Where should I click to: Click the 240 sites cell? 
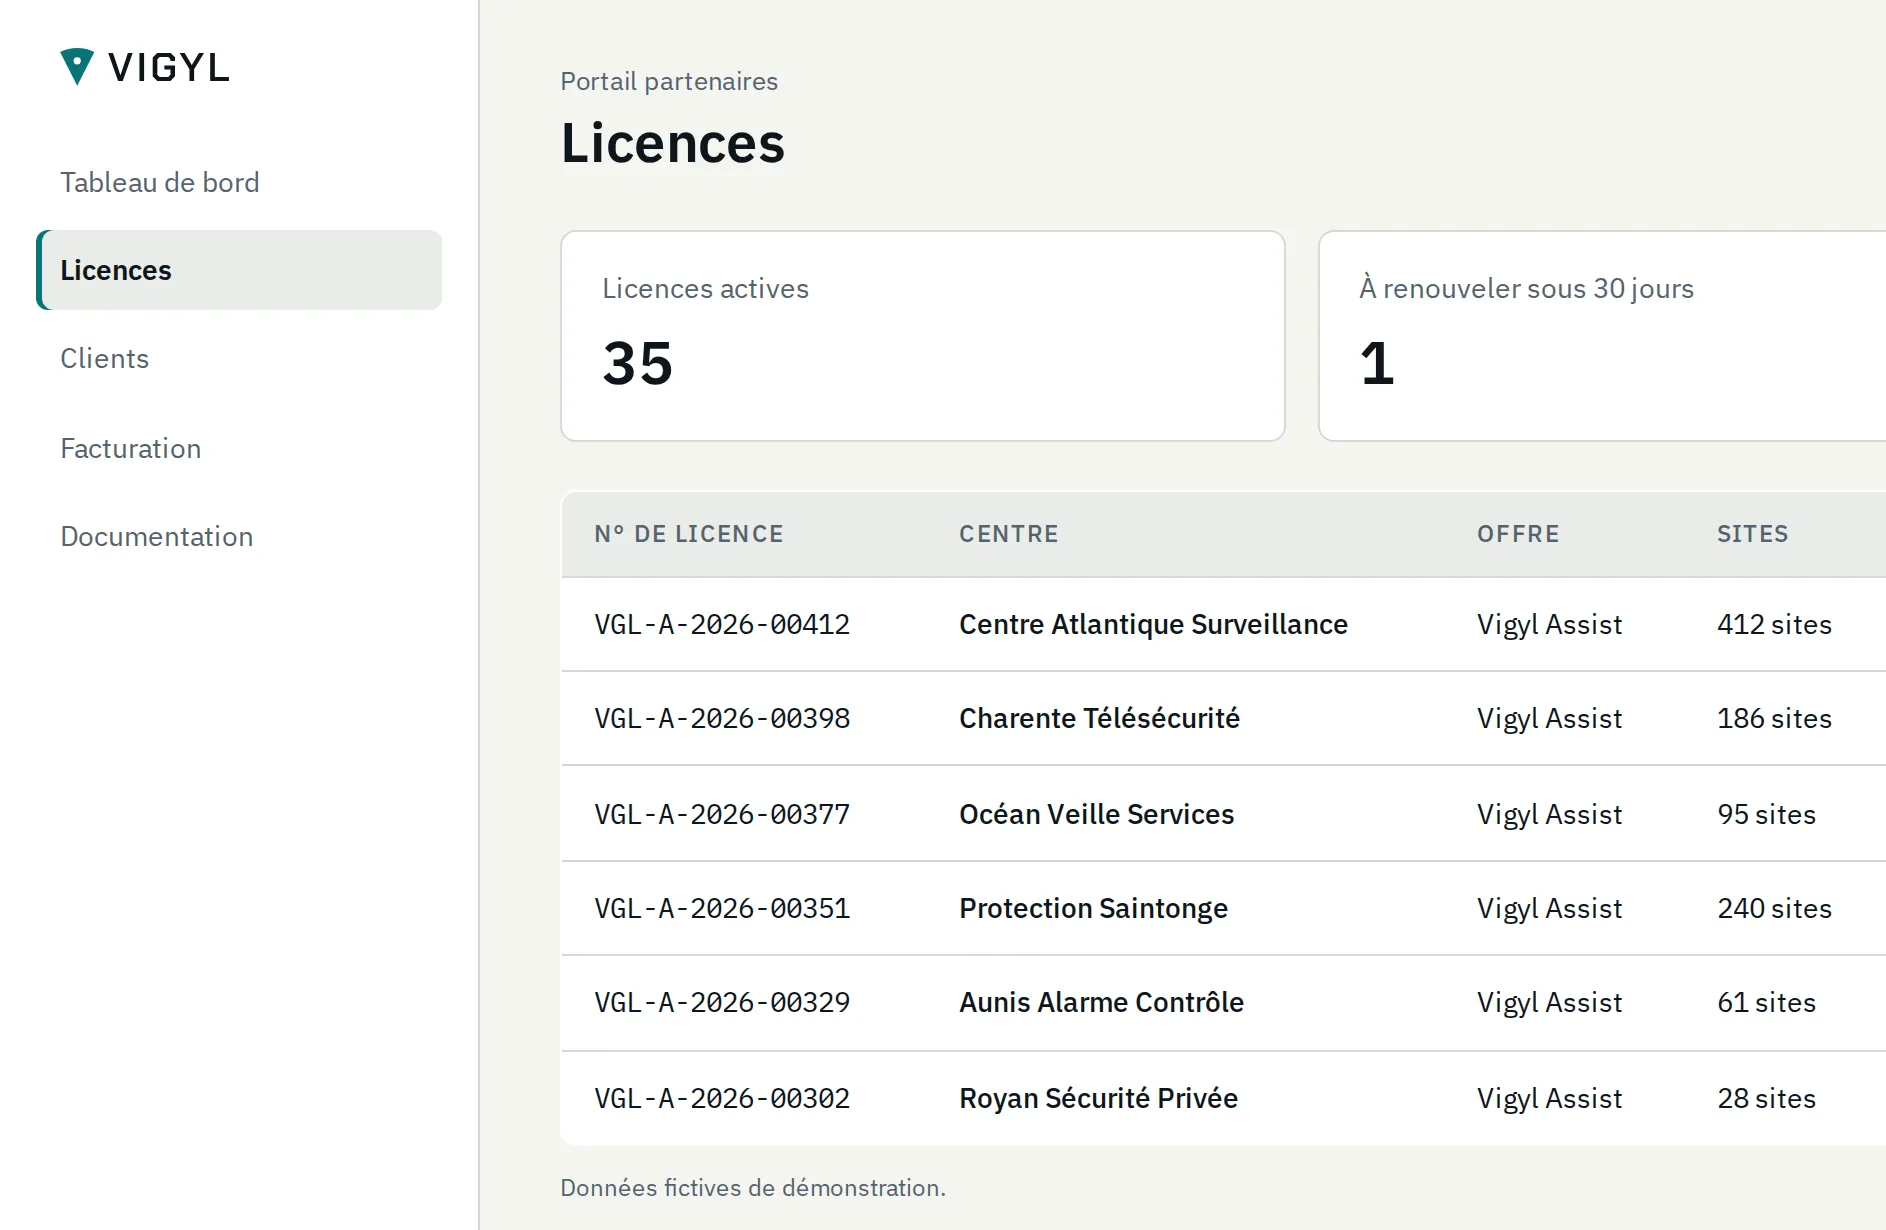click(1774, 908)
